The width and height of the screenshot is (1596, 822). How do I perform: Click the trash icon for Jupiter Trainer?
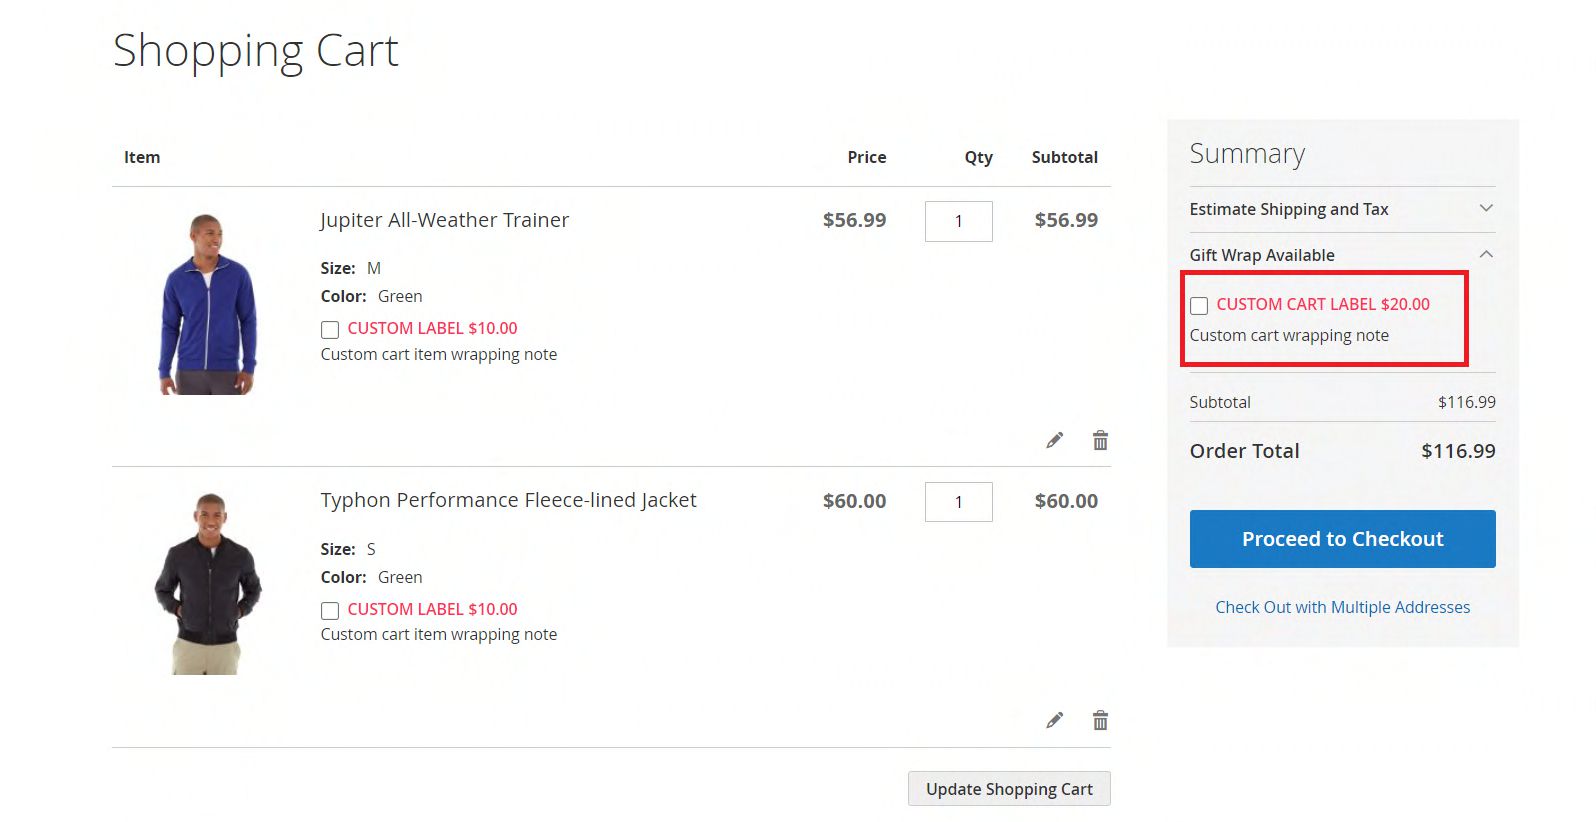pos(1100,440)
